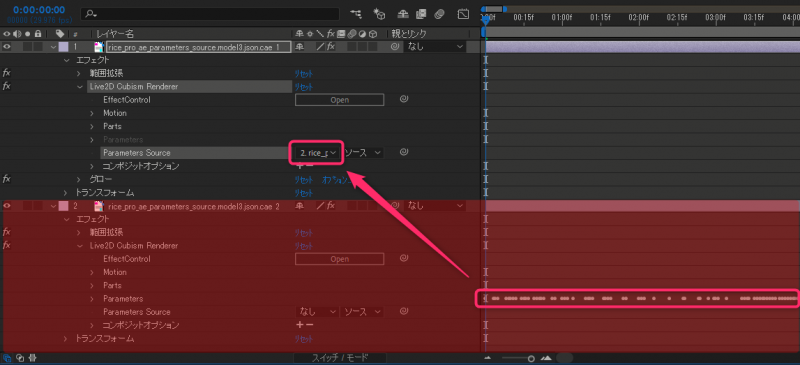800x365 pixels.
Task: Reset layer 1 Live2D Cubism Renderer via リセット
Action: (x=304, y=87)
